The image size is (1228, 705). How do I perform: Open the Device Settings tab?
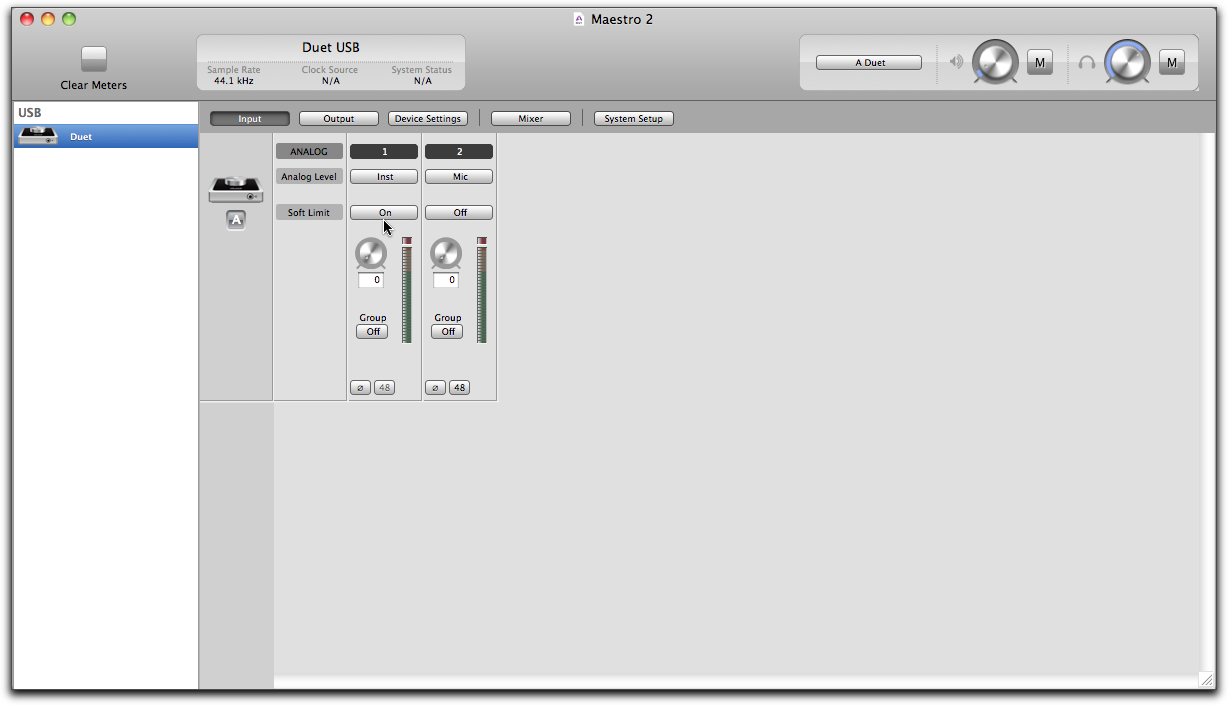428,119
